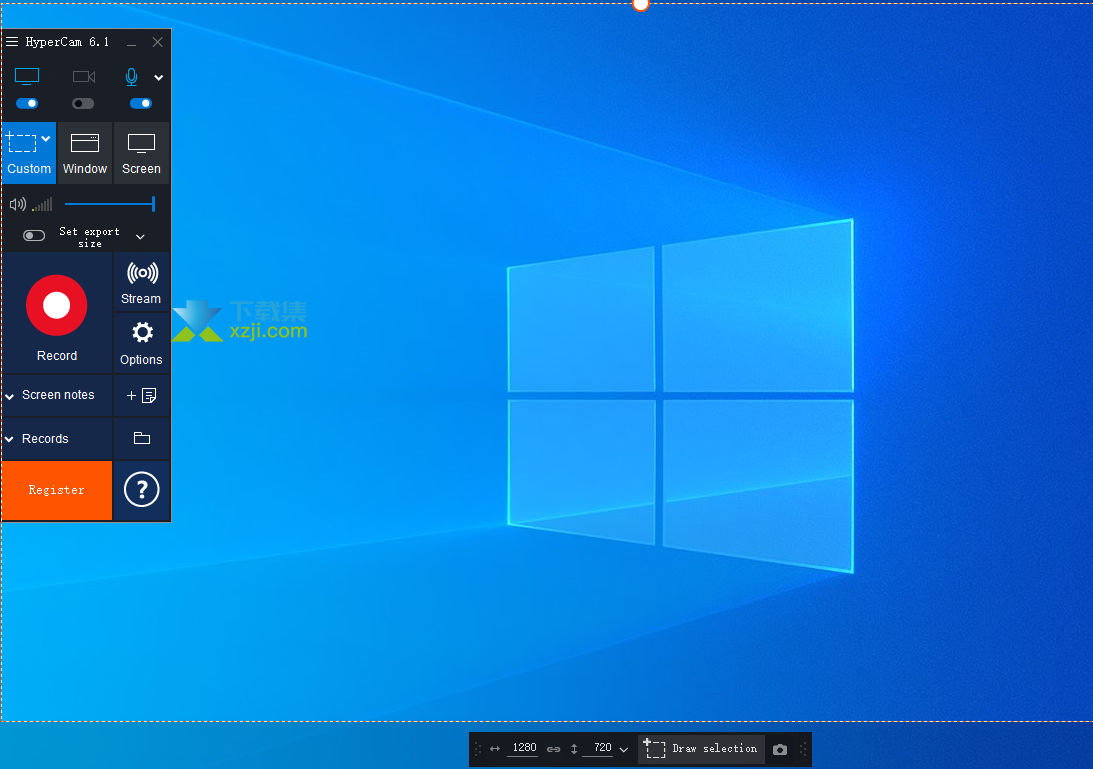Image resolution: width=1093 pixels, height=769 pixels.
Task: Click the HyperCam 6.1 title text
Action: (67, 42)
